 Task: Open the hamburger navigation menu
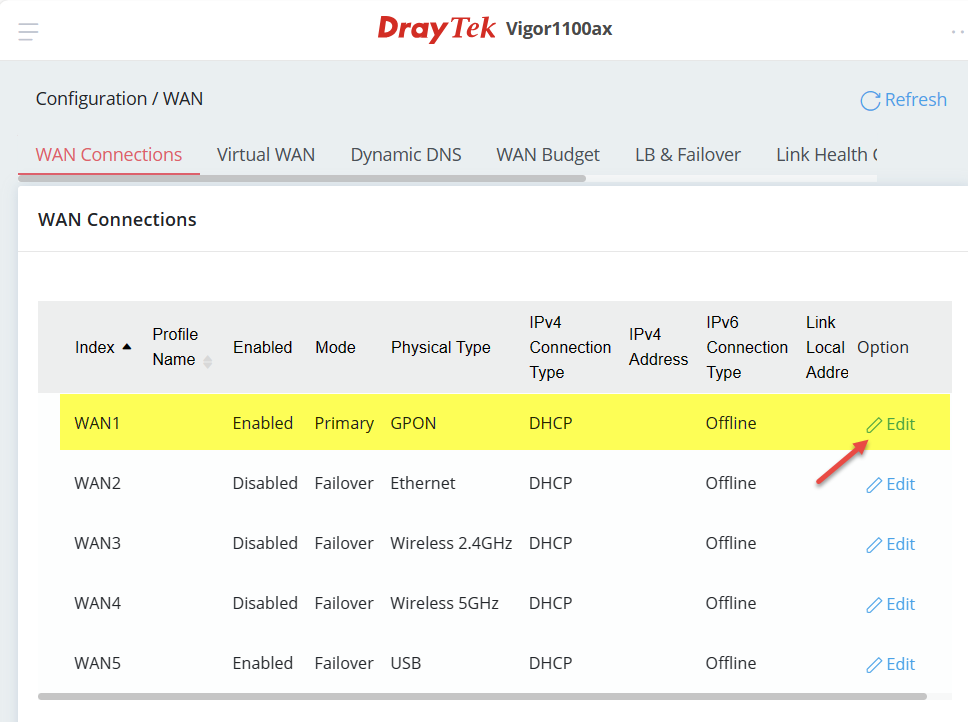tap(29, 32)
